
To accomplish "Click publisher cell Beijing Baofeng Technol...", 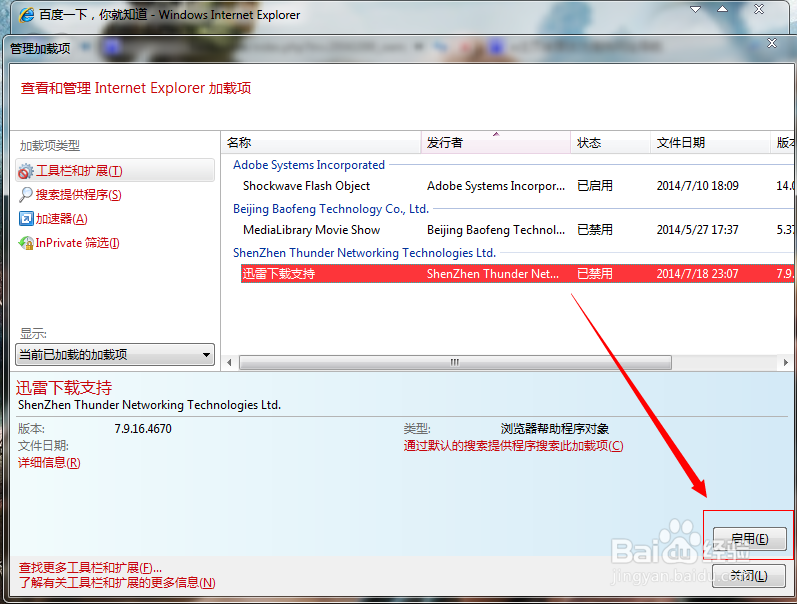I will [496, 230].
